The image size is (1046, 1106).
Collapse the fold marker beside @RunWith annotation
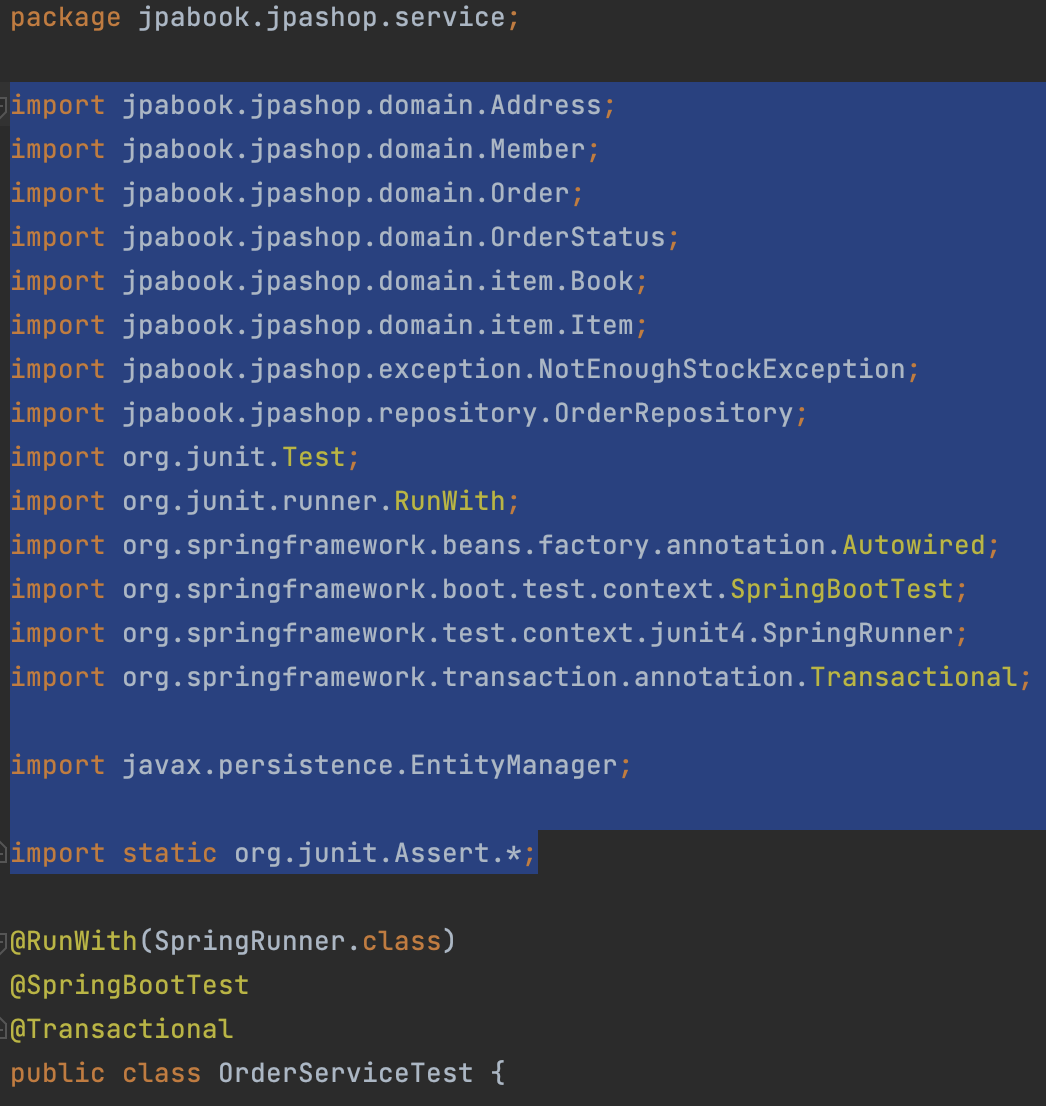[x=4, y=941]
